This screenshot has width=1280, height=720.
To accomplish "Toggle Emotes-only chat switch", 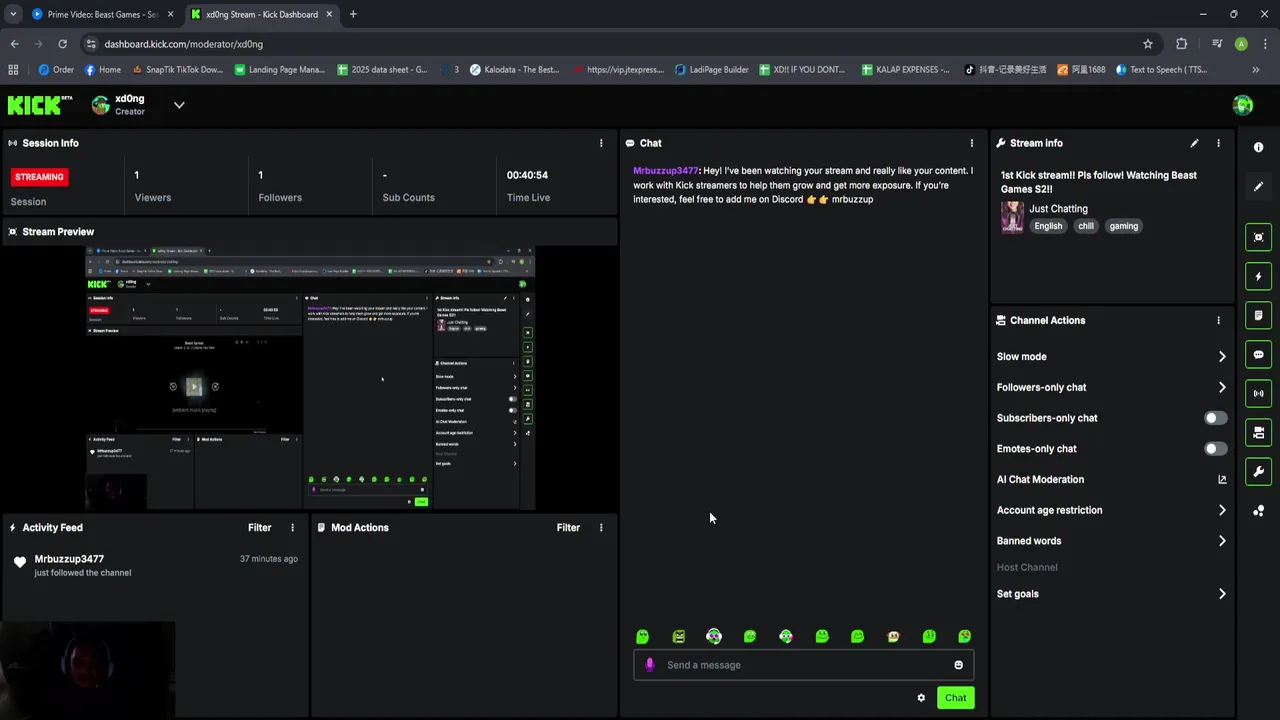I will [1215, 449].
